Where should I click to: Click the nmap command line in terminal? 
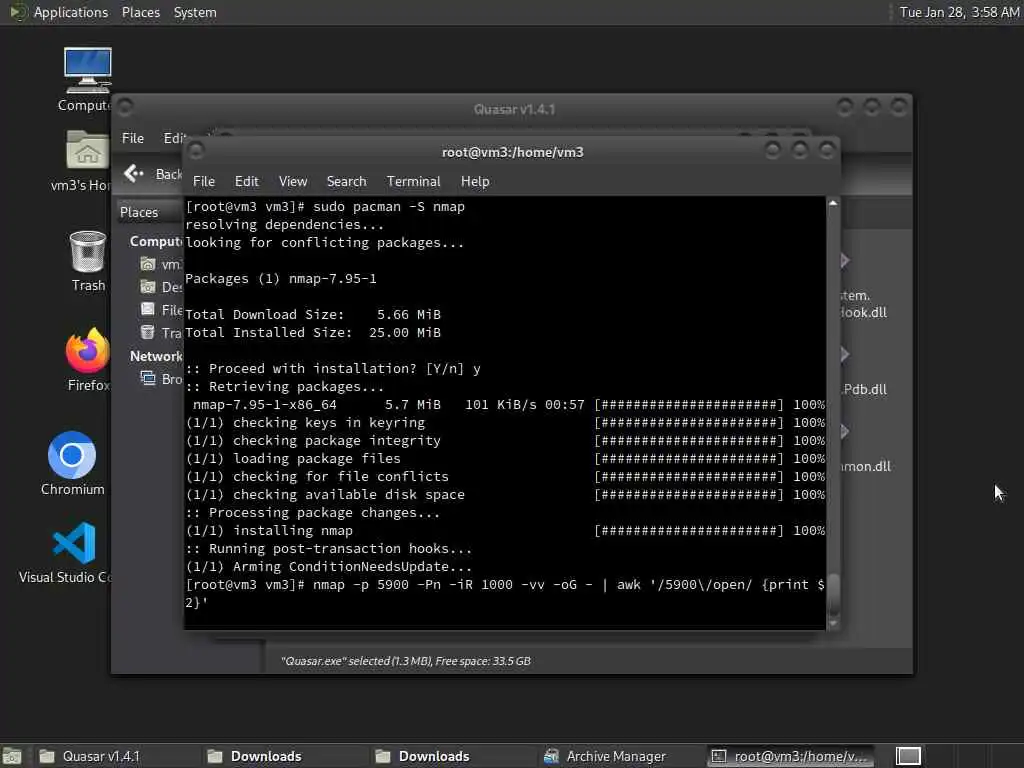click(x=505, y=594)
